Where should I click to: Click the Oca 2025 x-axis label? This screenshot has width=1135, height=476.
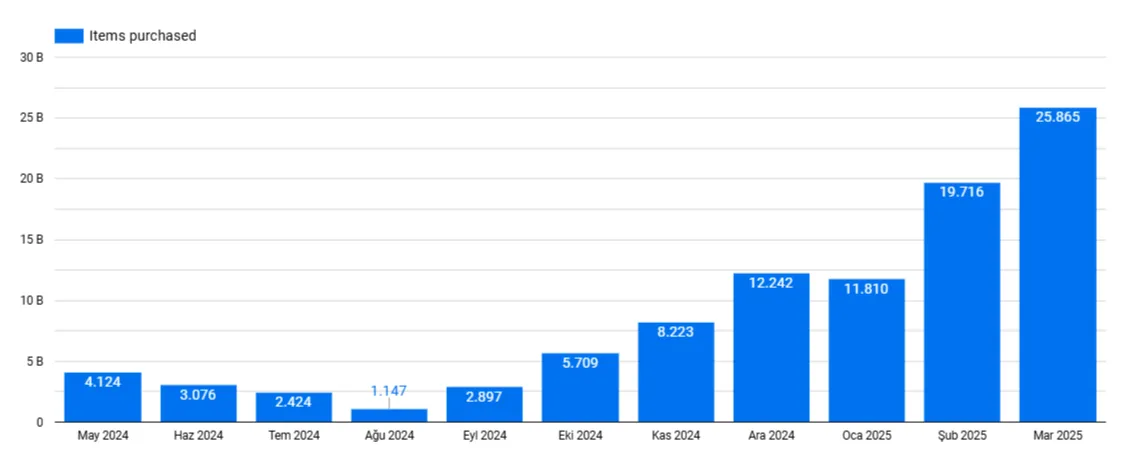pyautogui.click(x=866, y=436)
